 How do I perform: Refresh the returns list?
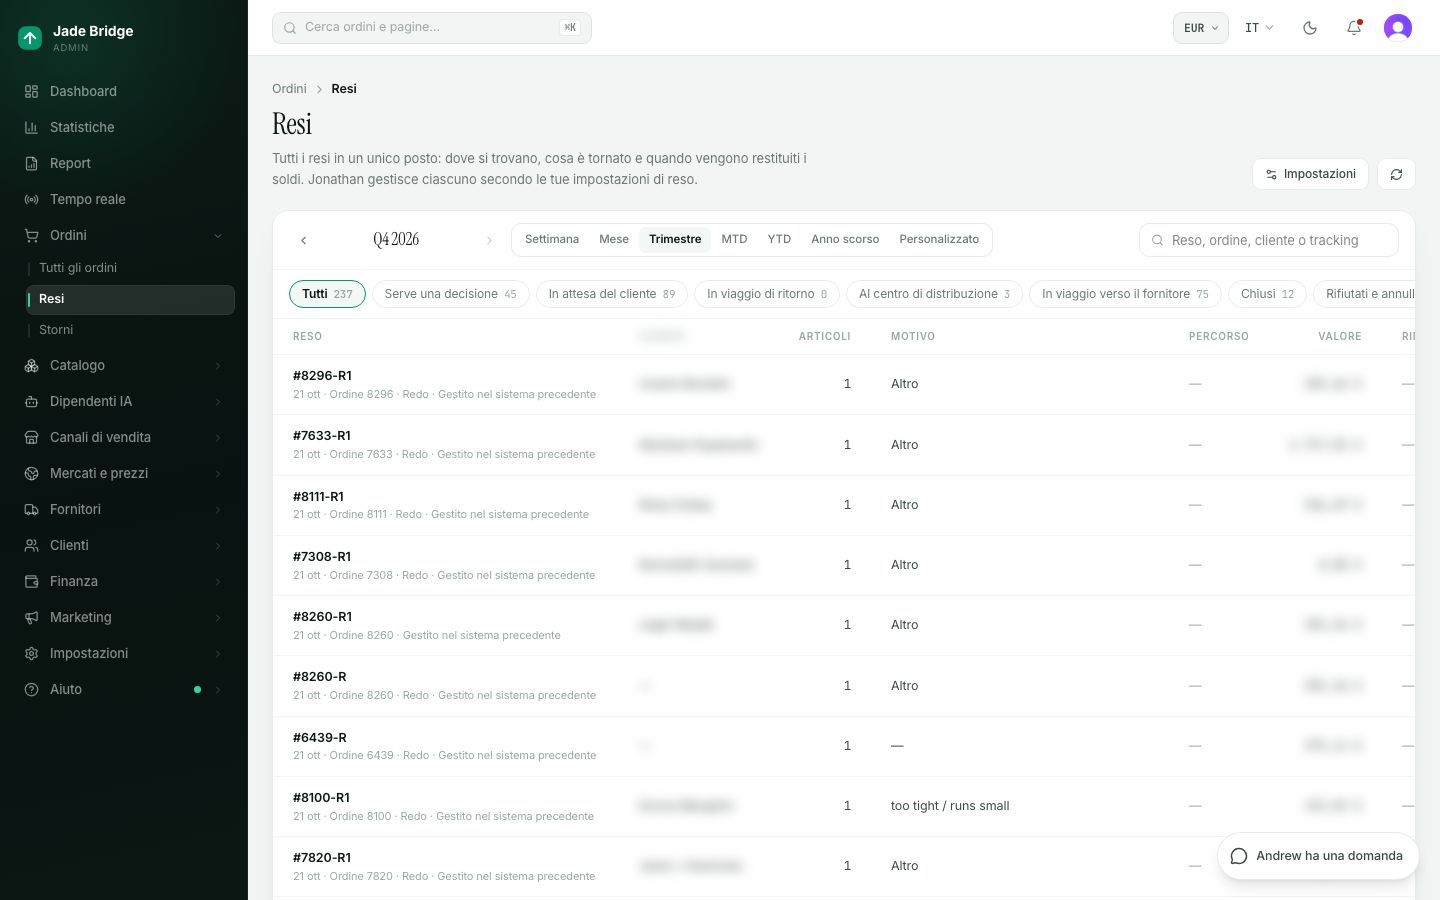pyautogui.click(x=1396, y=174)
